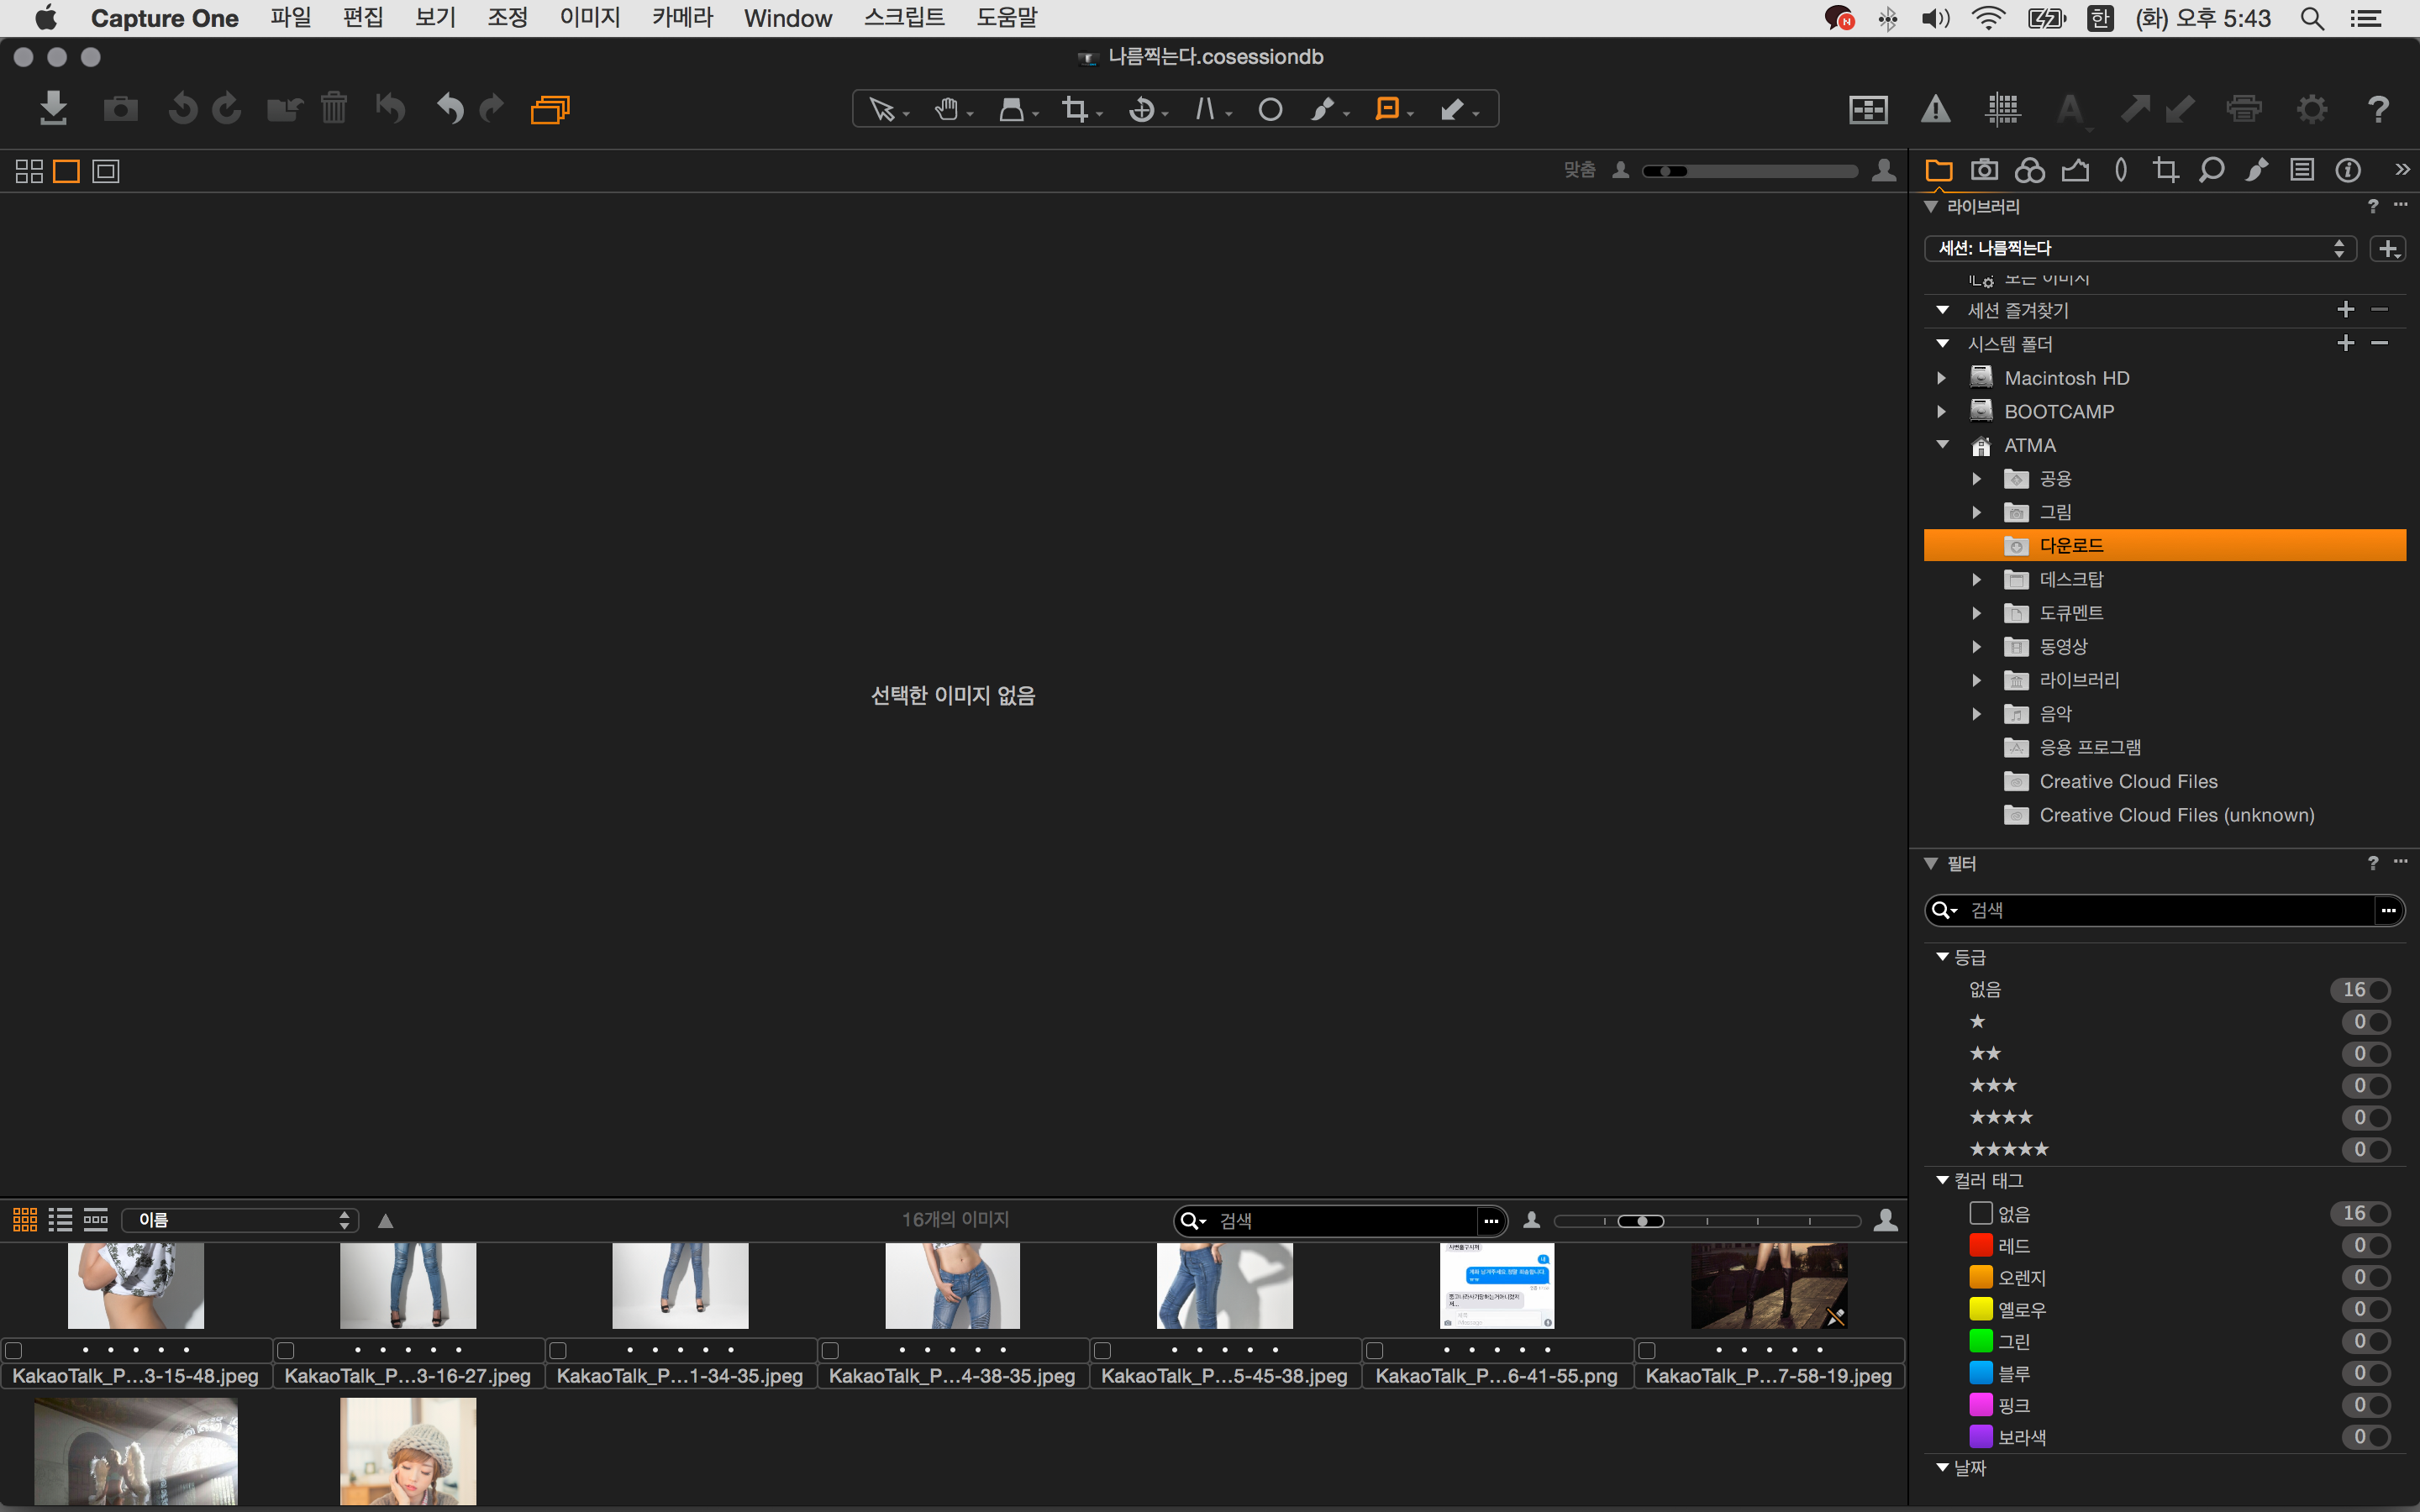Open the Metadata info tool tab
The image size is (2420, 1512).
coord(2347,170)
